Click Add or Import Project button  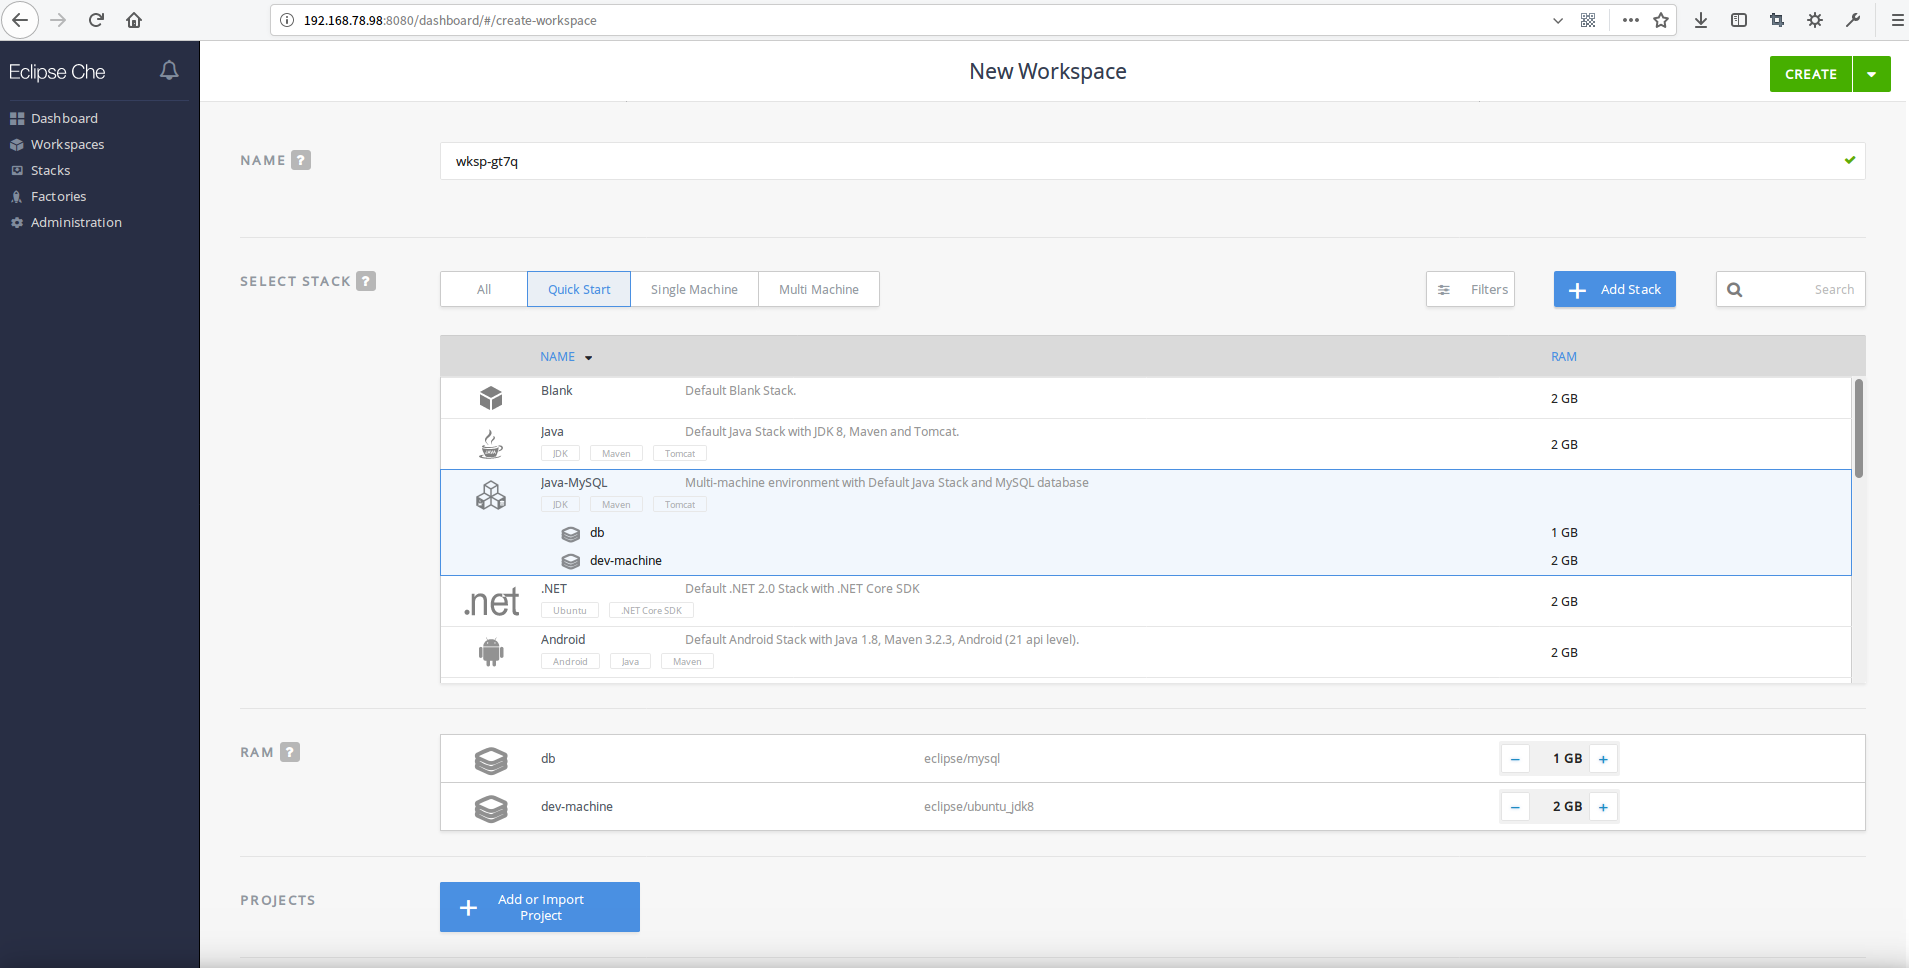[540, 907]
